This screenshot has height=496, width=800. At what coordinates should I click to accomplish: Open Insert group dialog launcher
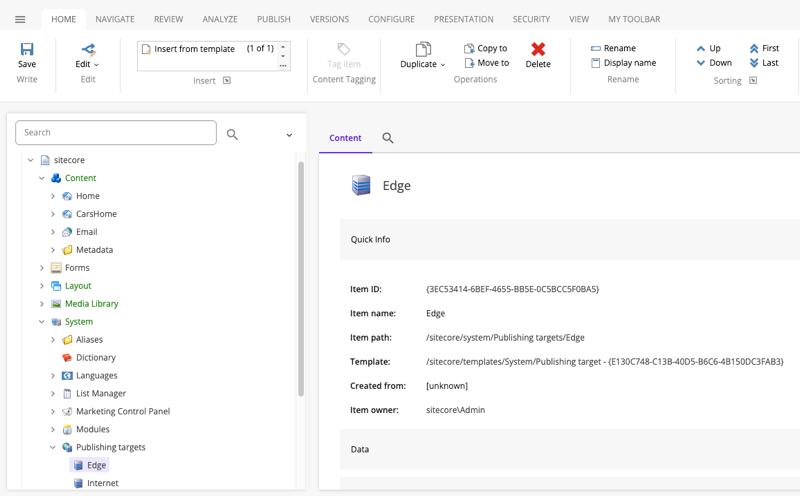tap(227, 81)
